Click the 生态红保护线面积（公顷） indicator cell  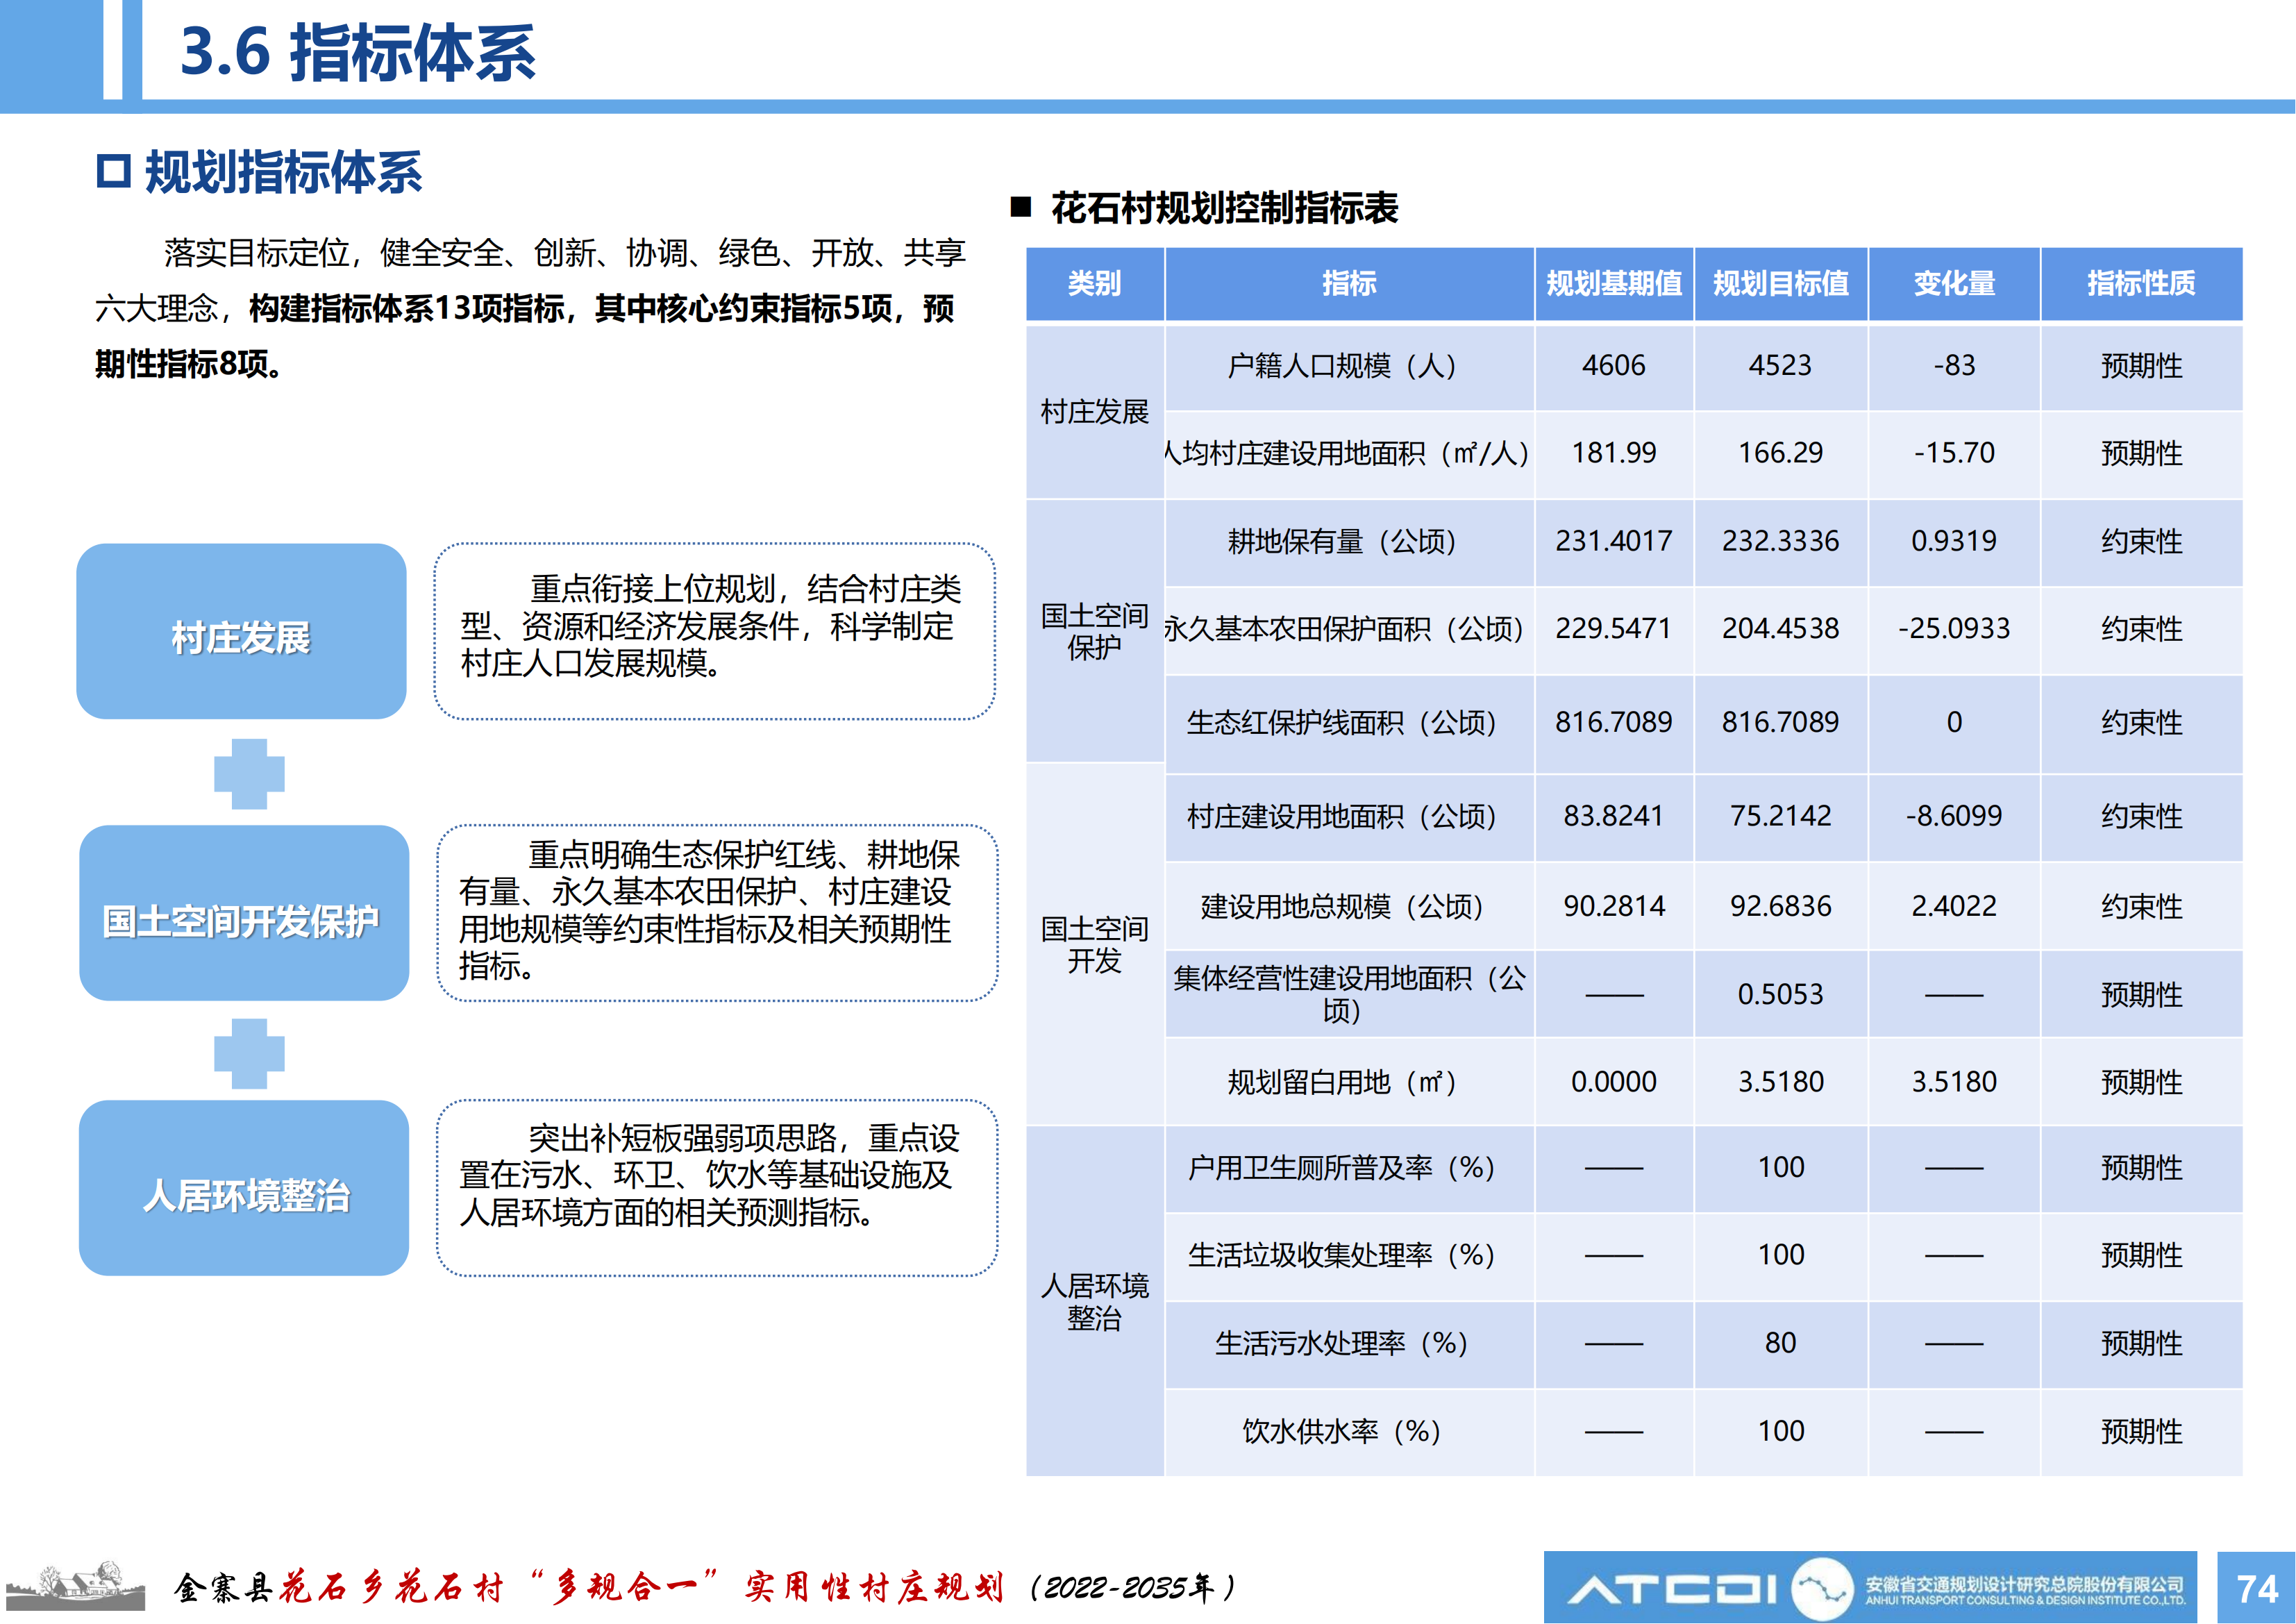1350,724
